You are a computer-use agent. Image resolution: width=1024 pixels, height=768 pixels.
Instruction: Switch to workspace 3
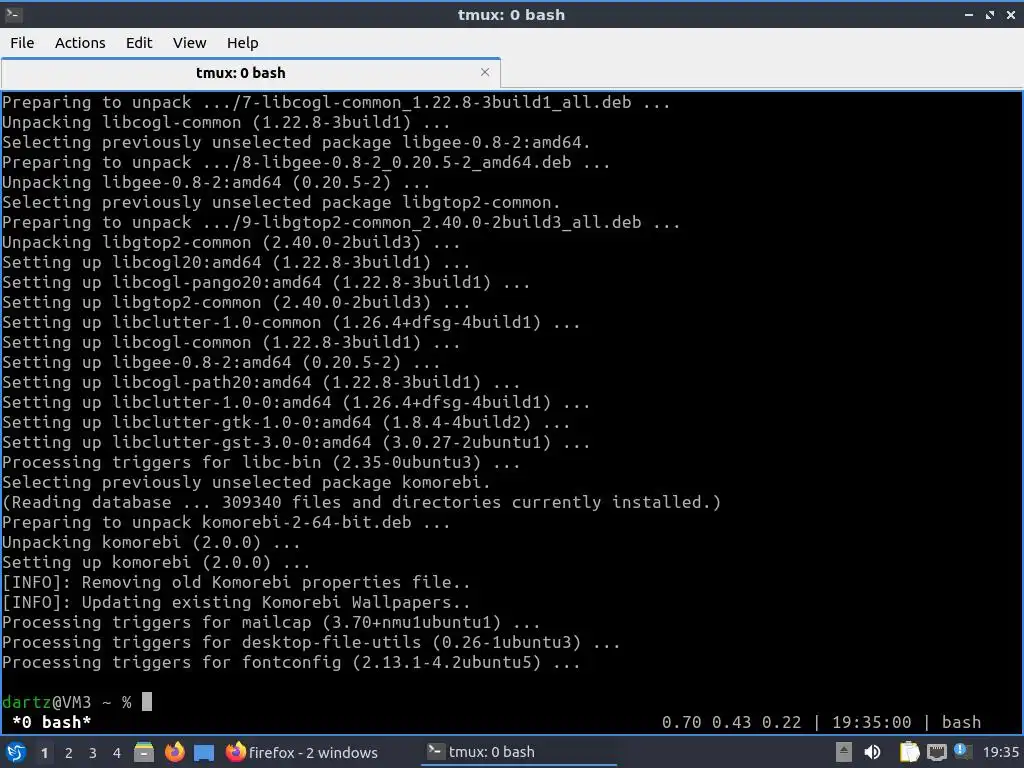tap(93, 753)
